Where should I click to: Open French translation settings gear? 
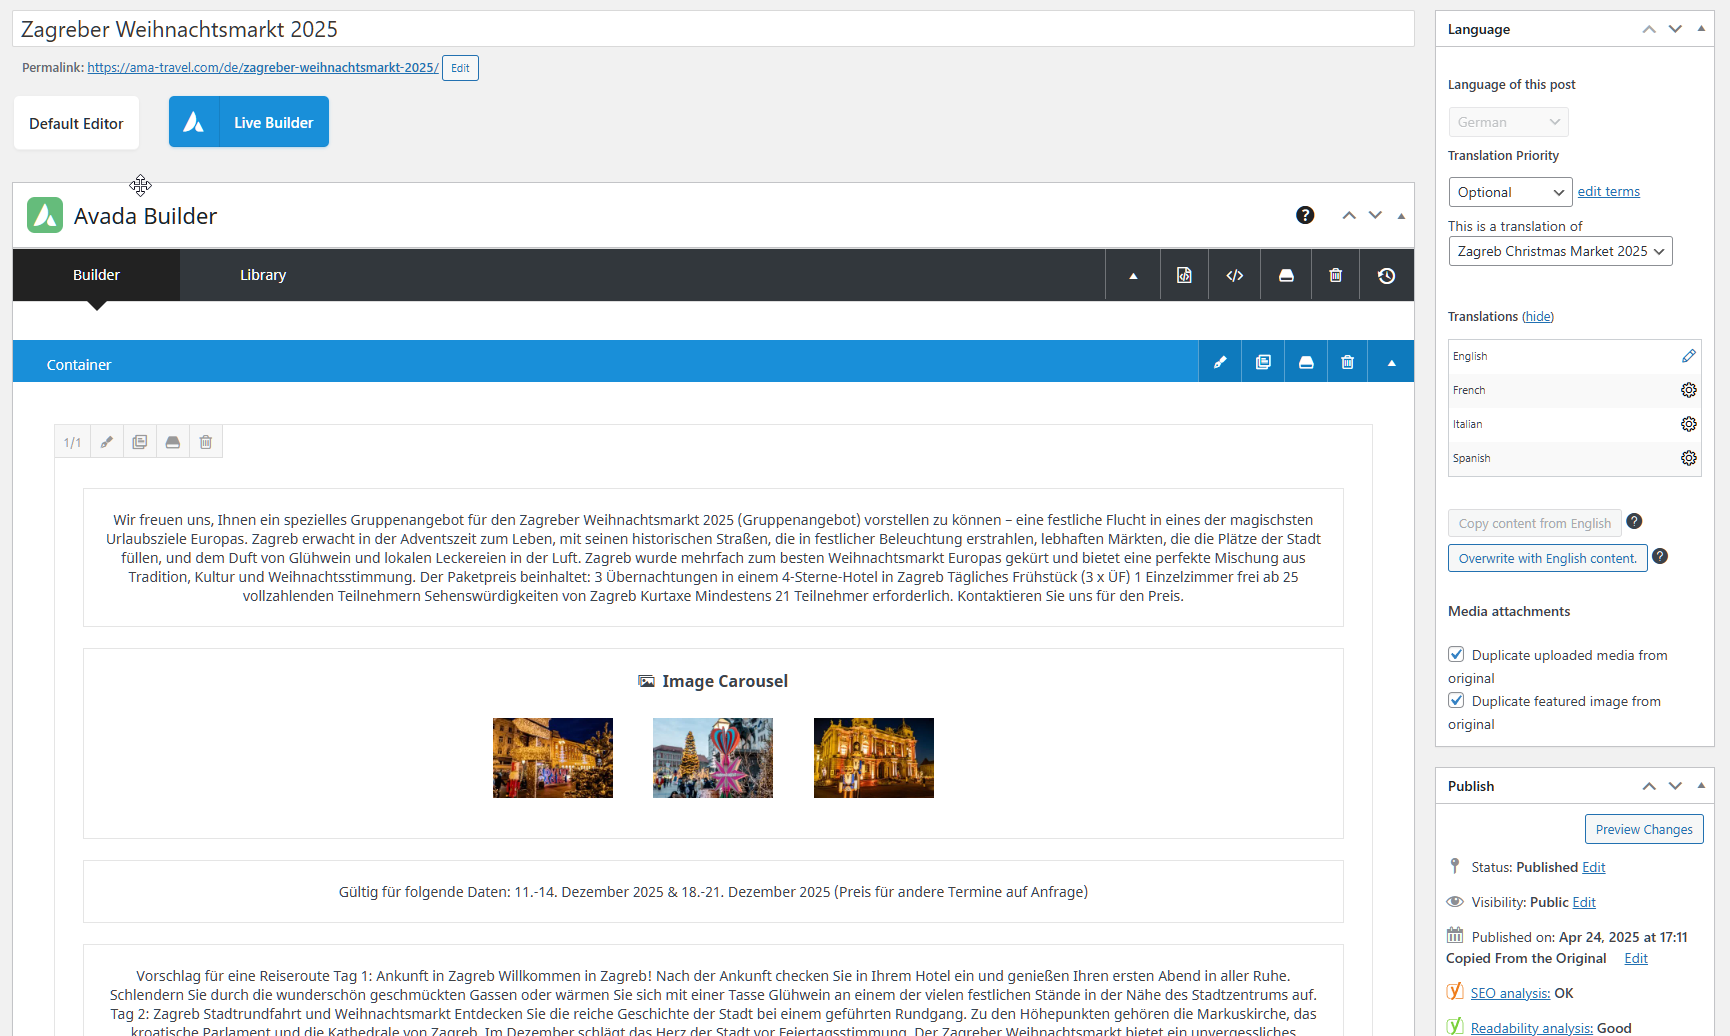click(1688, 390)
